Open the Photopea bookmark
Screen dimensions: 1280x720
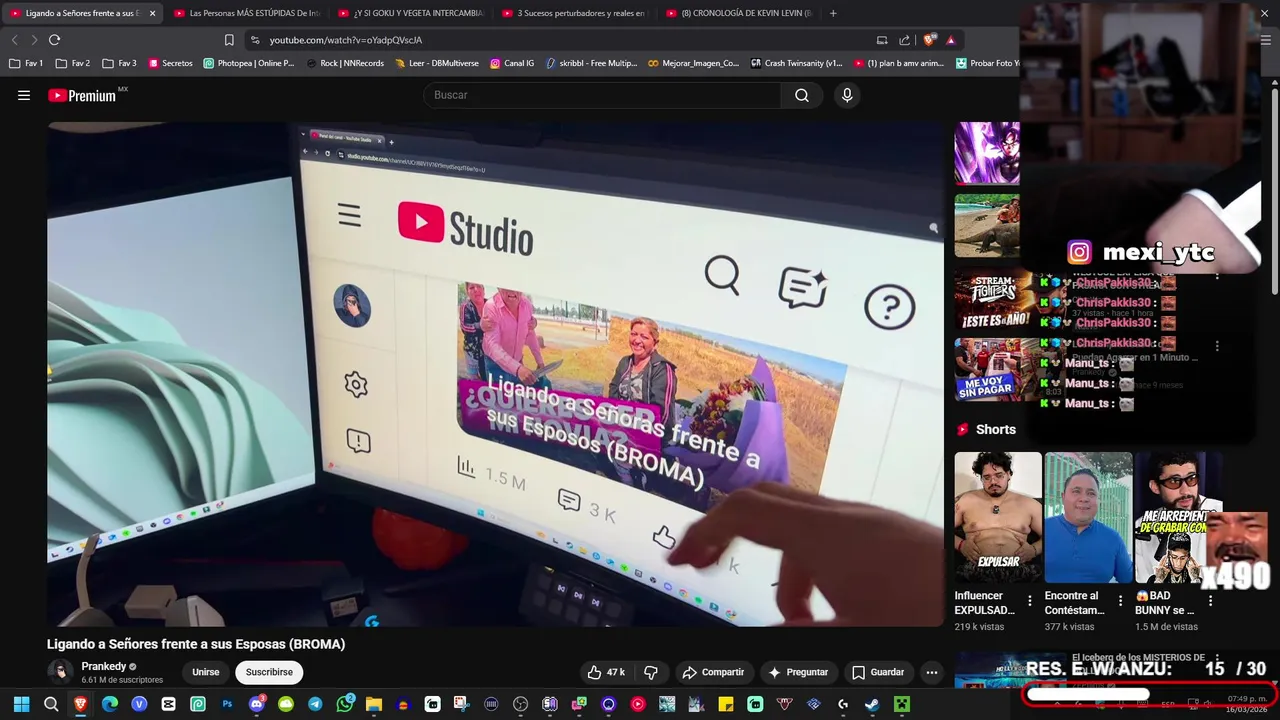[x=249, y=63]
